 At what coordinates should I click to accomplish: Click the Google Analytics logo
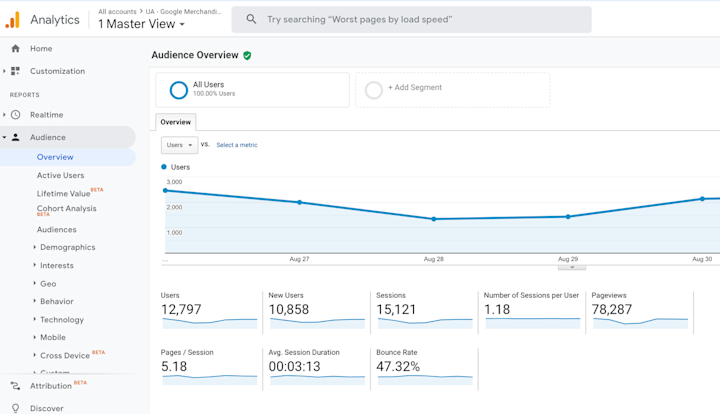click(x=13, y=19)
